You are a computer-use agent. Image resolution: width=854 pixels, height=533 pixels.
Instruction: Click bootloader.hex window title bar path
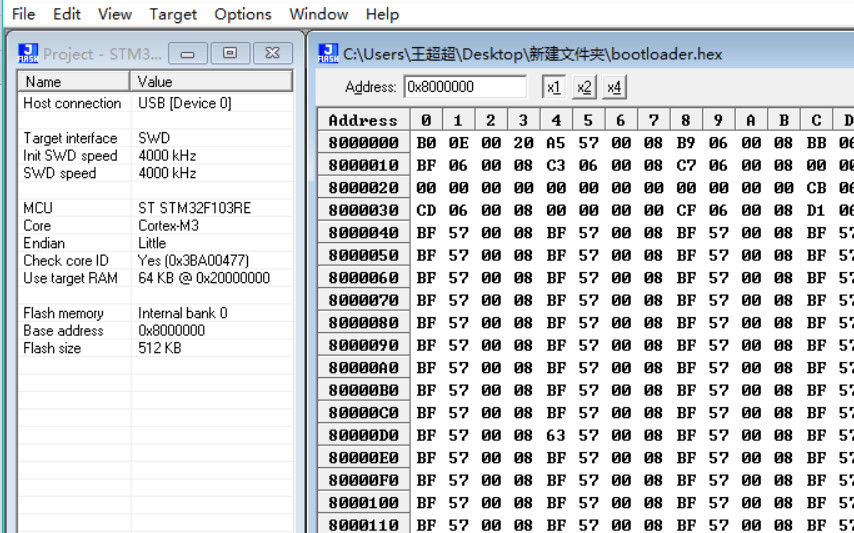tap(533, 54)
